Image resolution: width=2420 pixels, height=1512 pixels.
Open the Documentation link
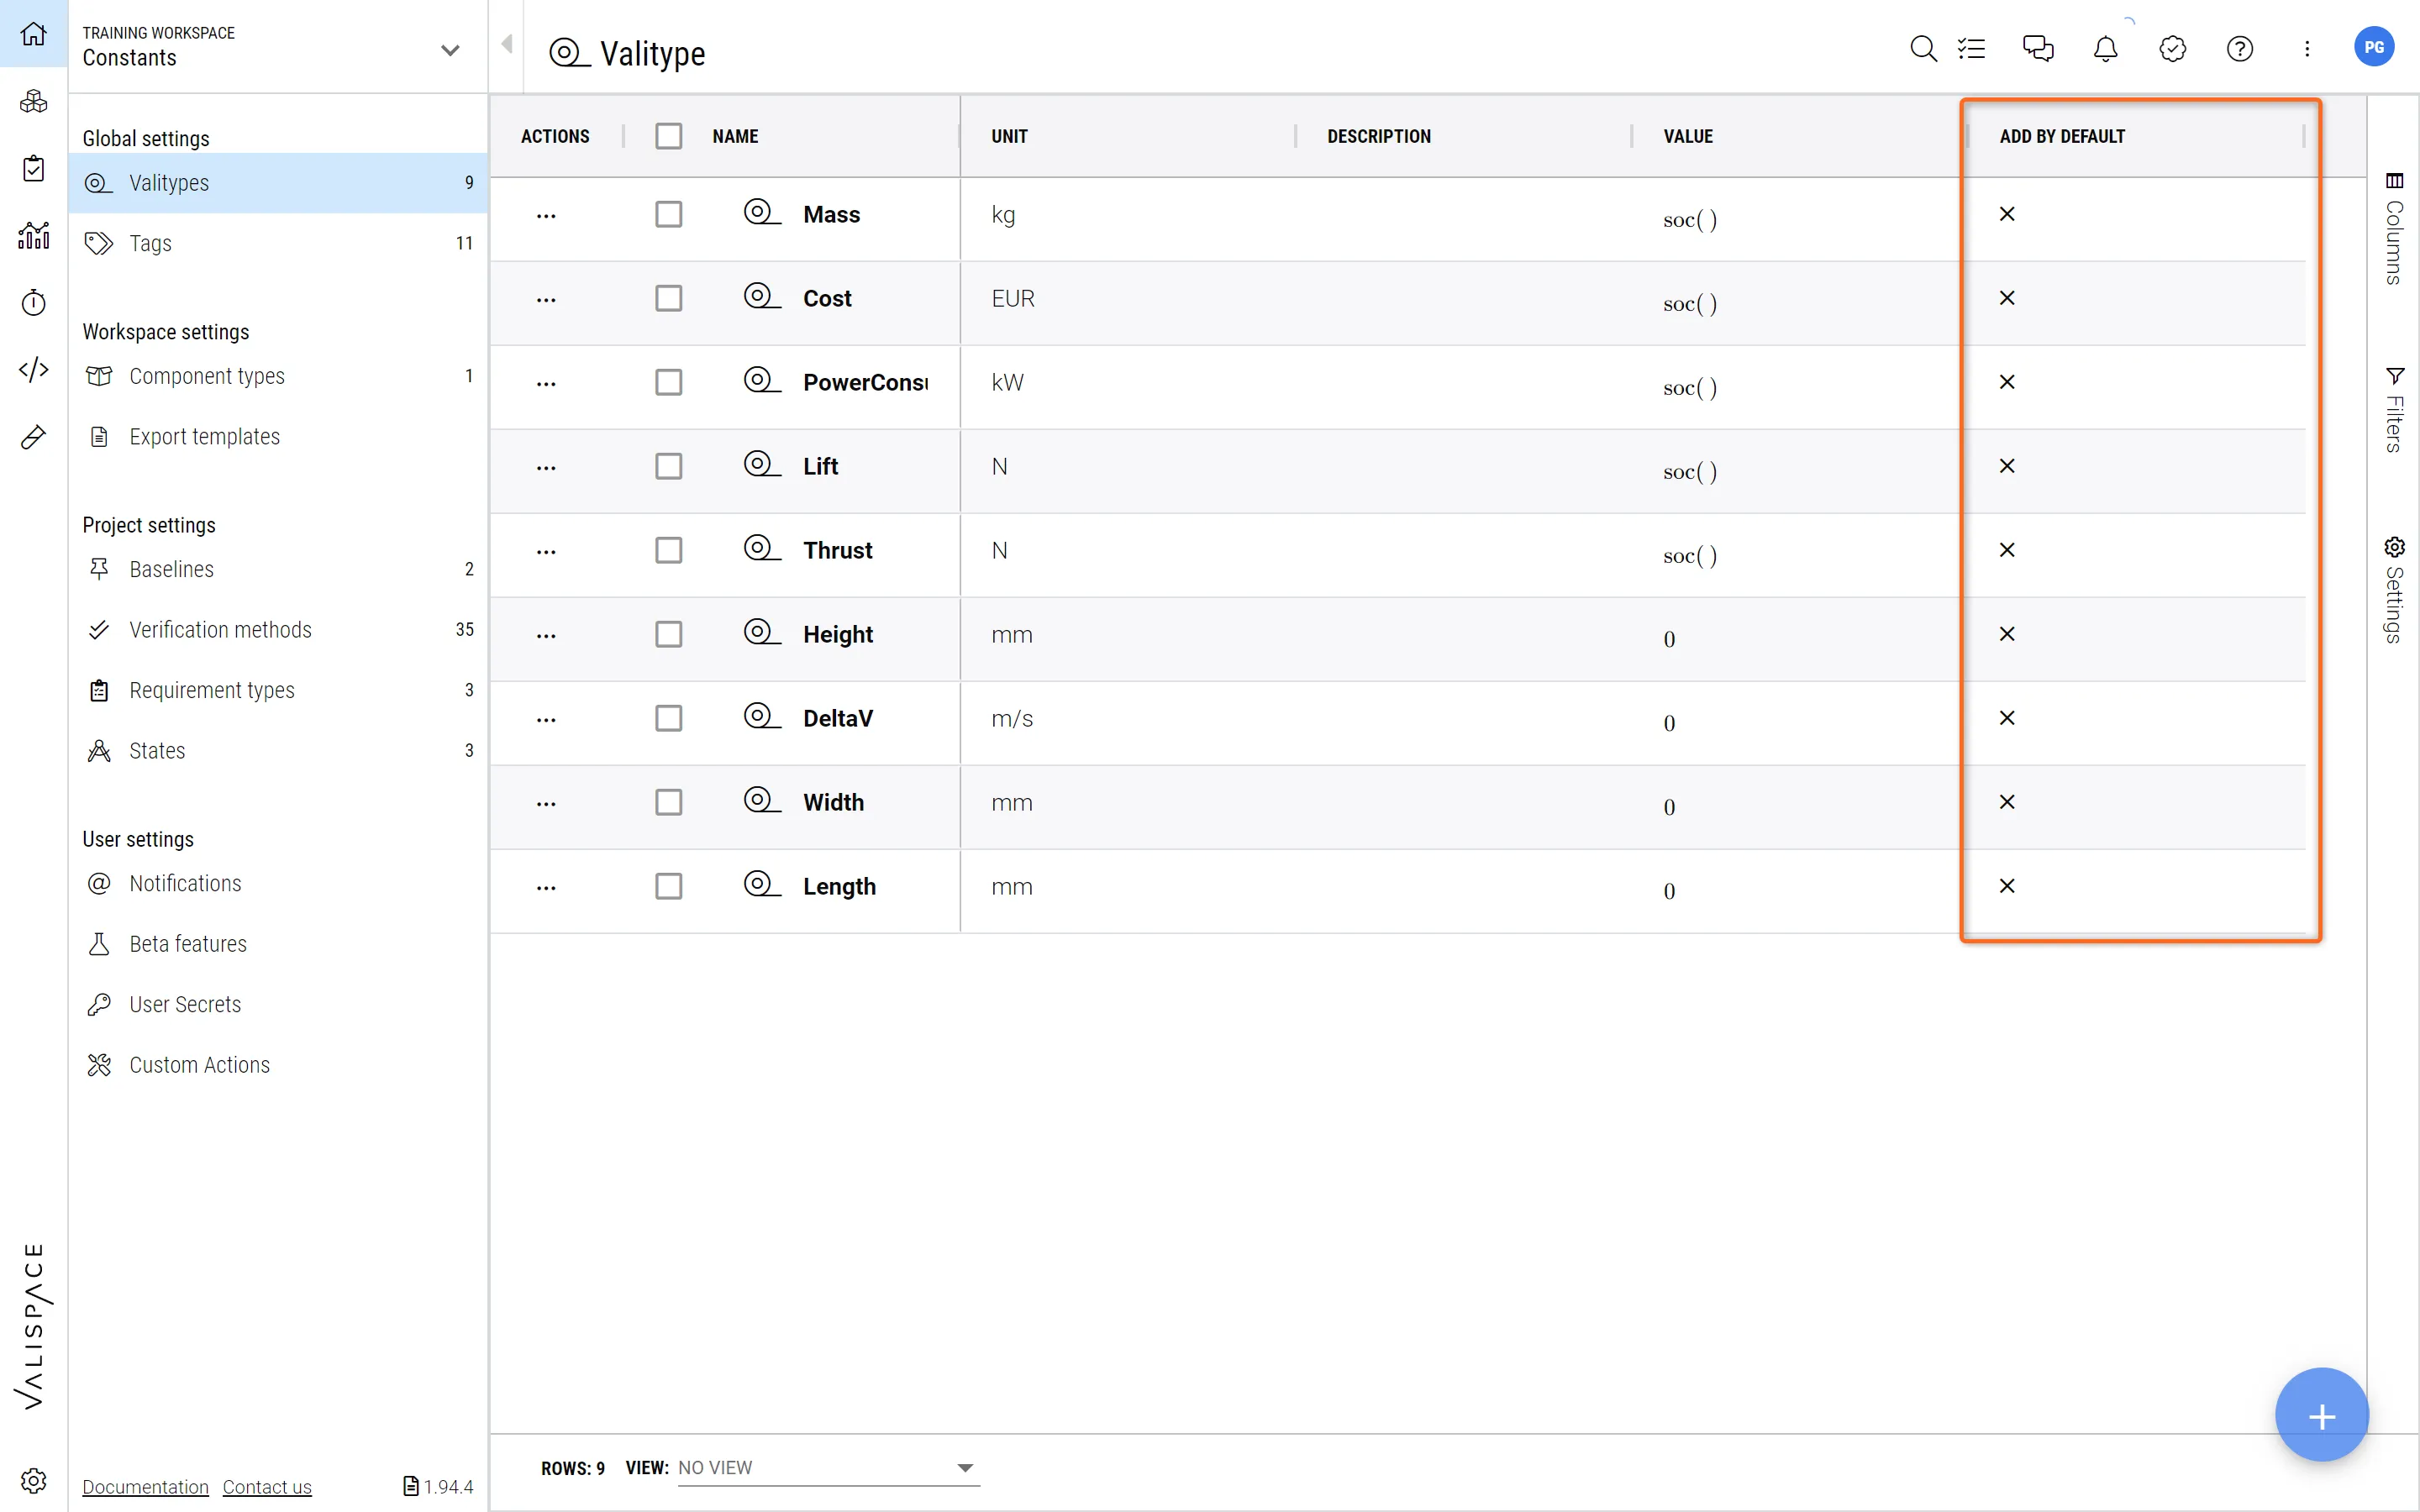(145, 1487)
